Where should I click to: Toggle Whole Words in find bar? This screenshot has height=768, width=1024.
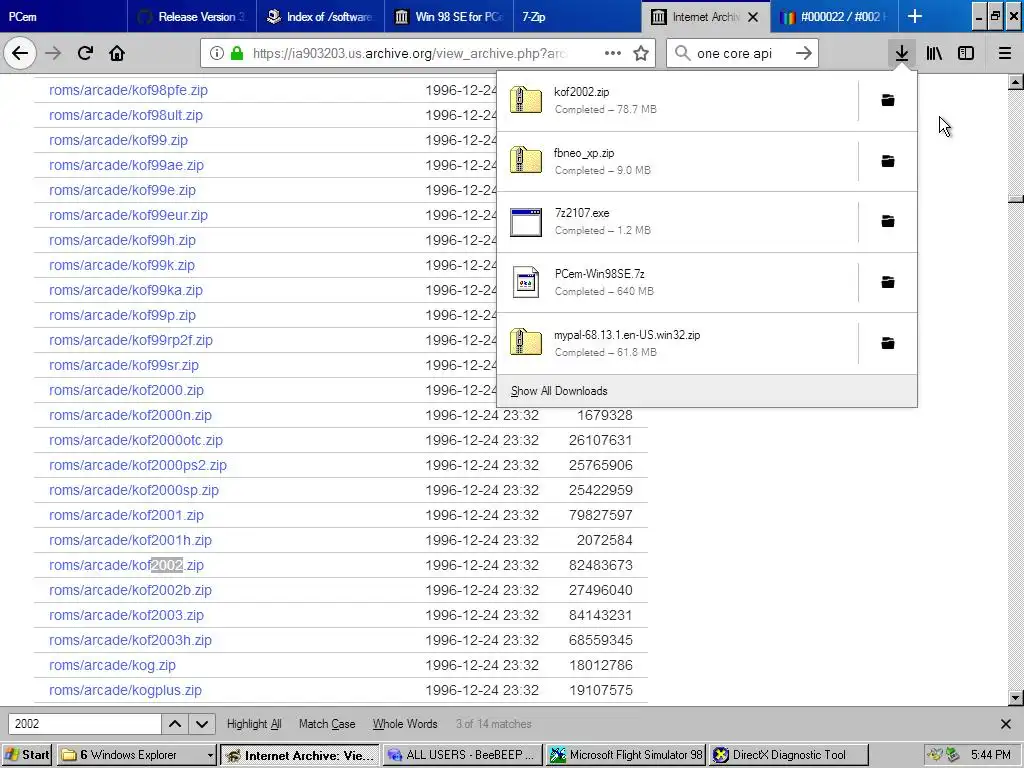point(405,724)
